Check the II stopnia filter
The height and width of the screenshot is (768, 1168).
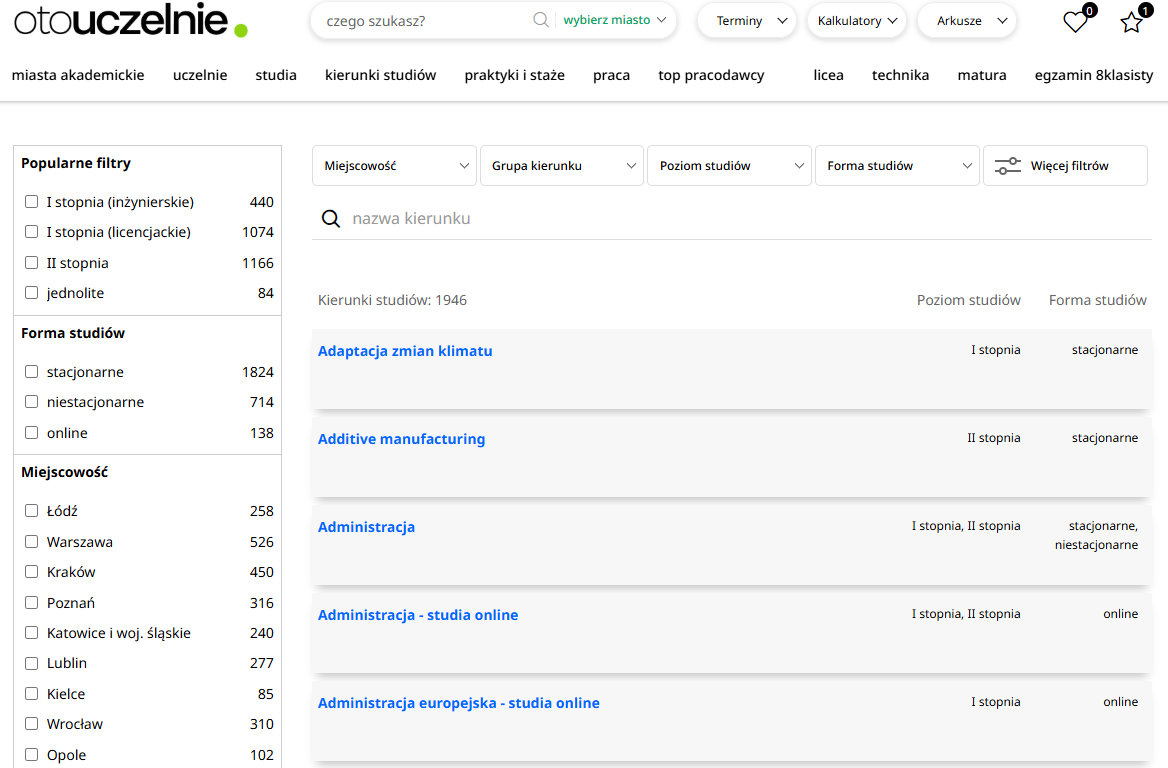pos(32,263)
